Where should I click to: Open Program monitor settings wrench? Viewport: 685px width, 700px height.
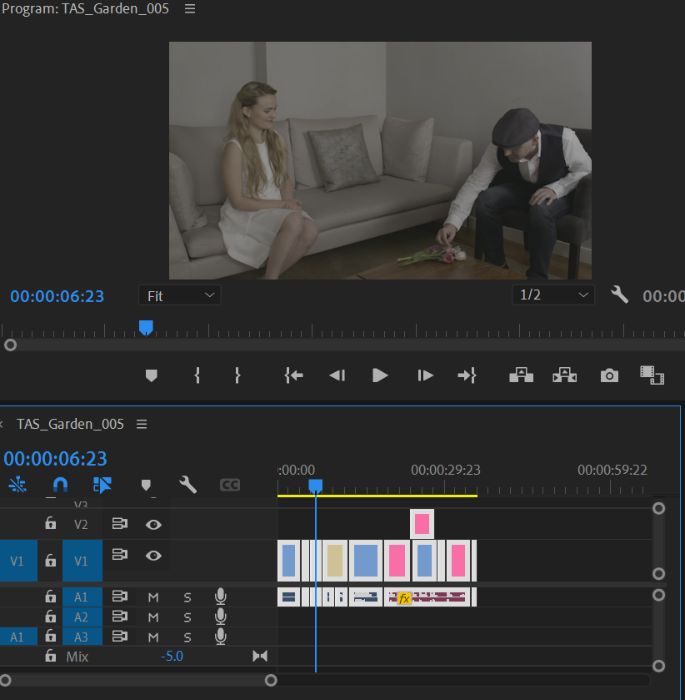coord(619,295)
